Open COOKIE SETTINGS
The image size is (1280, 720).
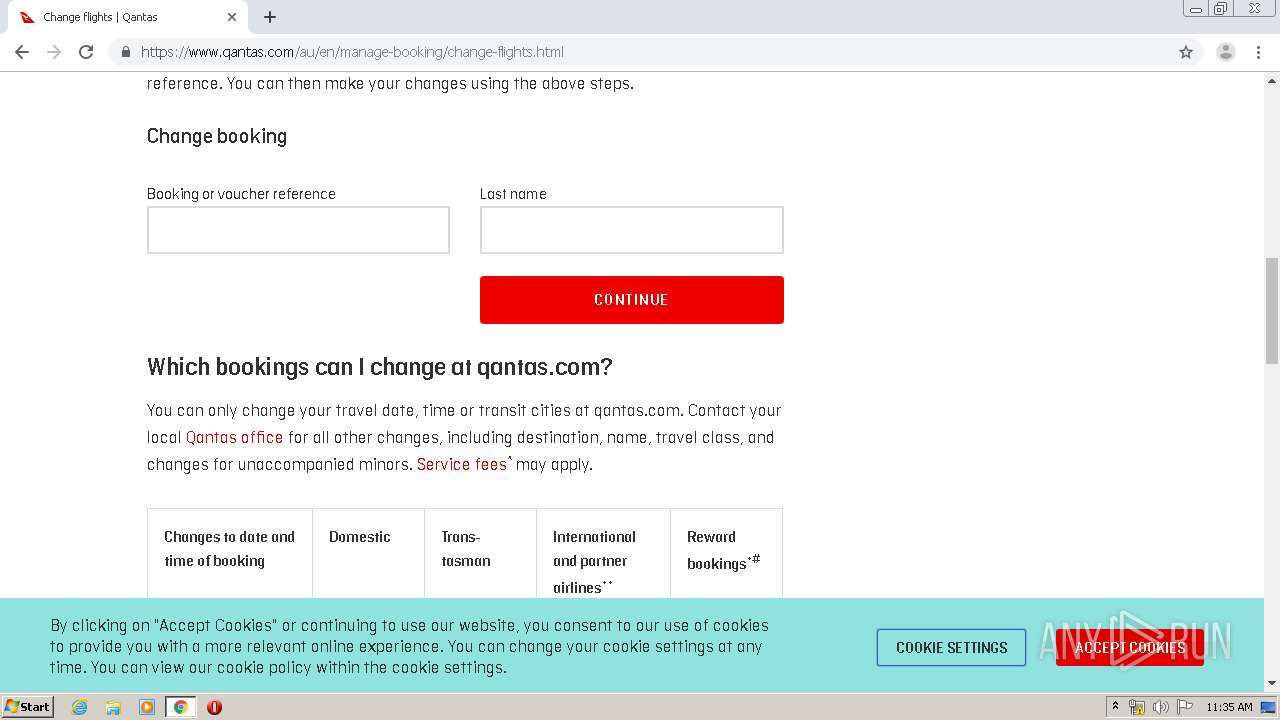click(951, 647)
